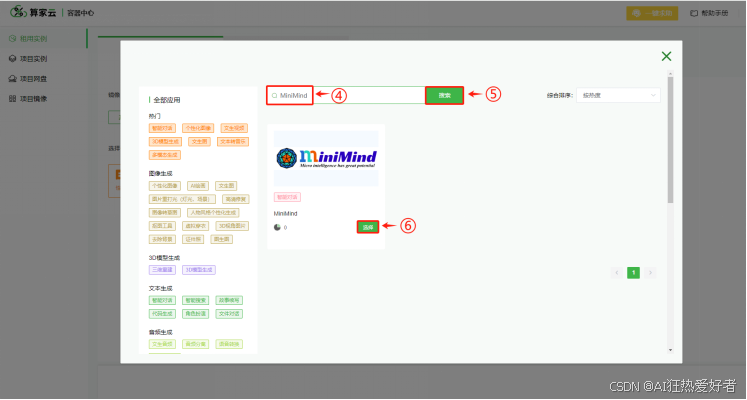Image resolution: width=747 pixels, height=400 pixels.
Task: Filter by 多模态生成 tag
Action: 164,155
